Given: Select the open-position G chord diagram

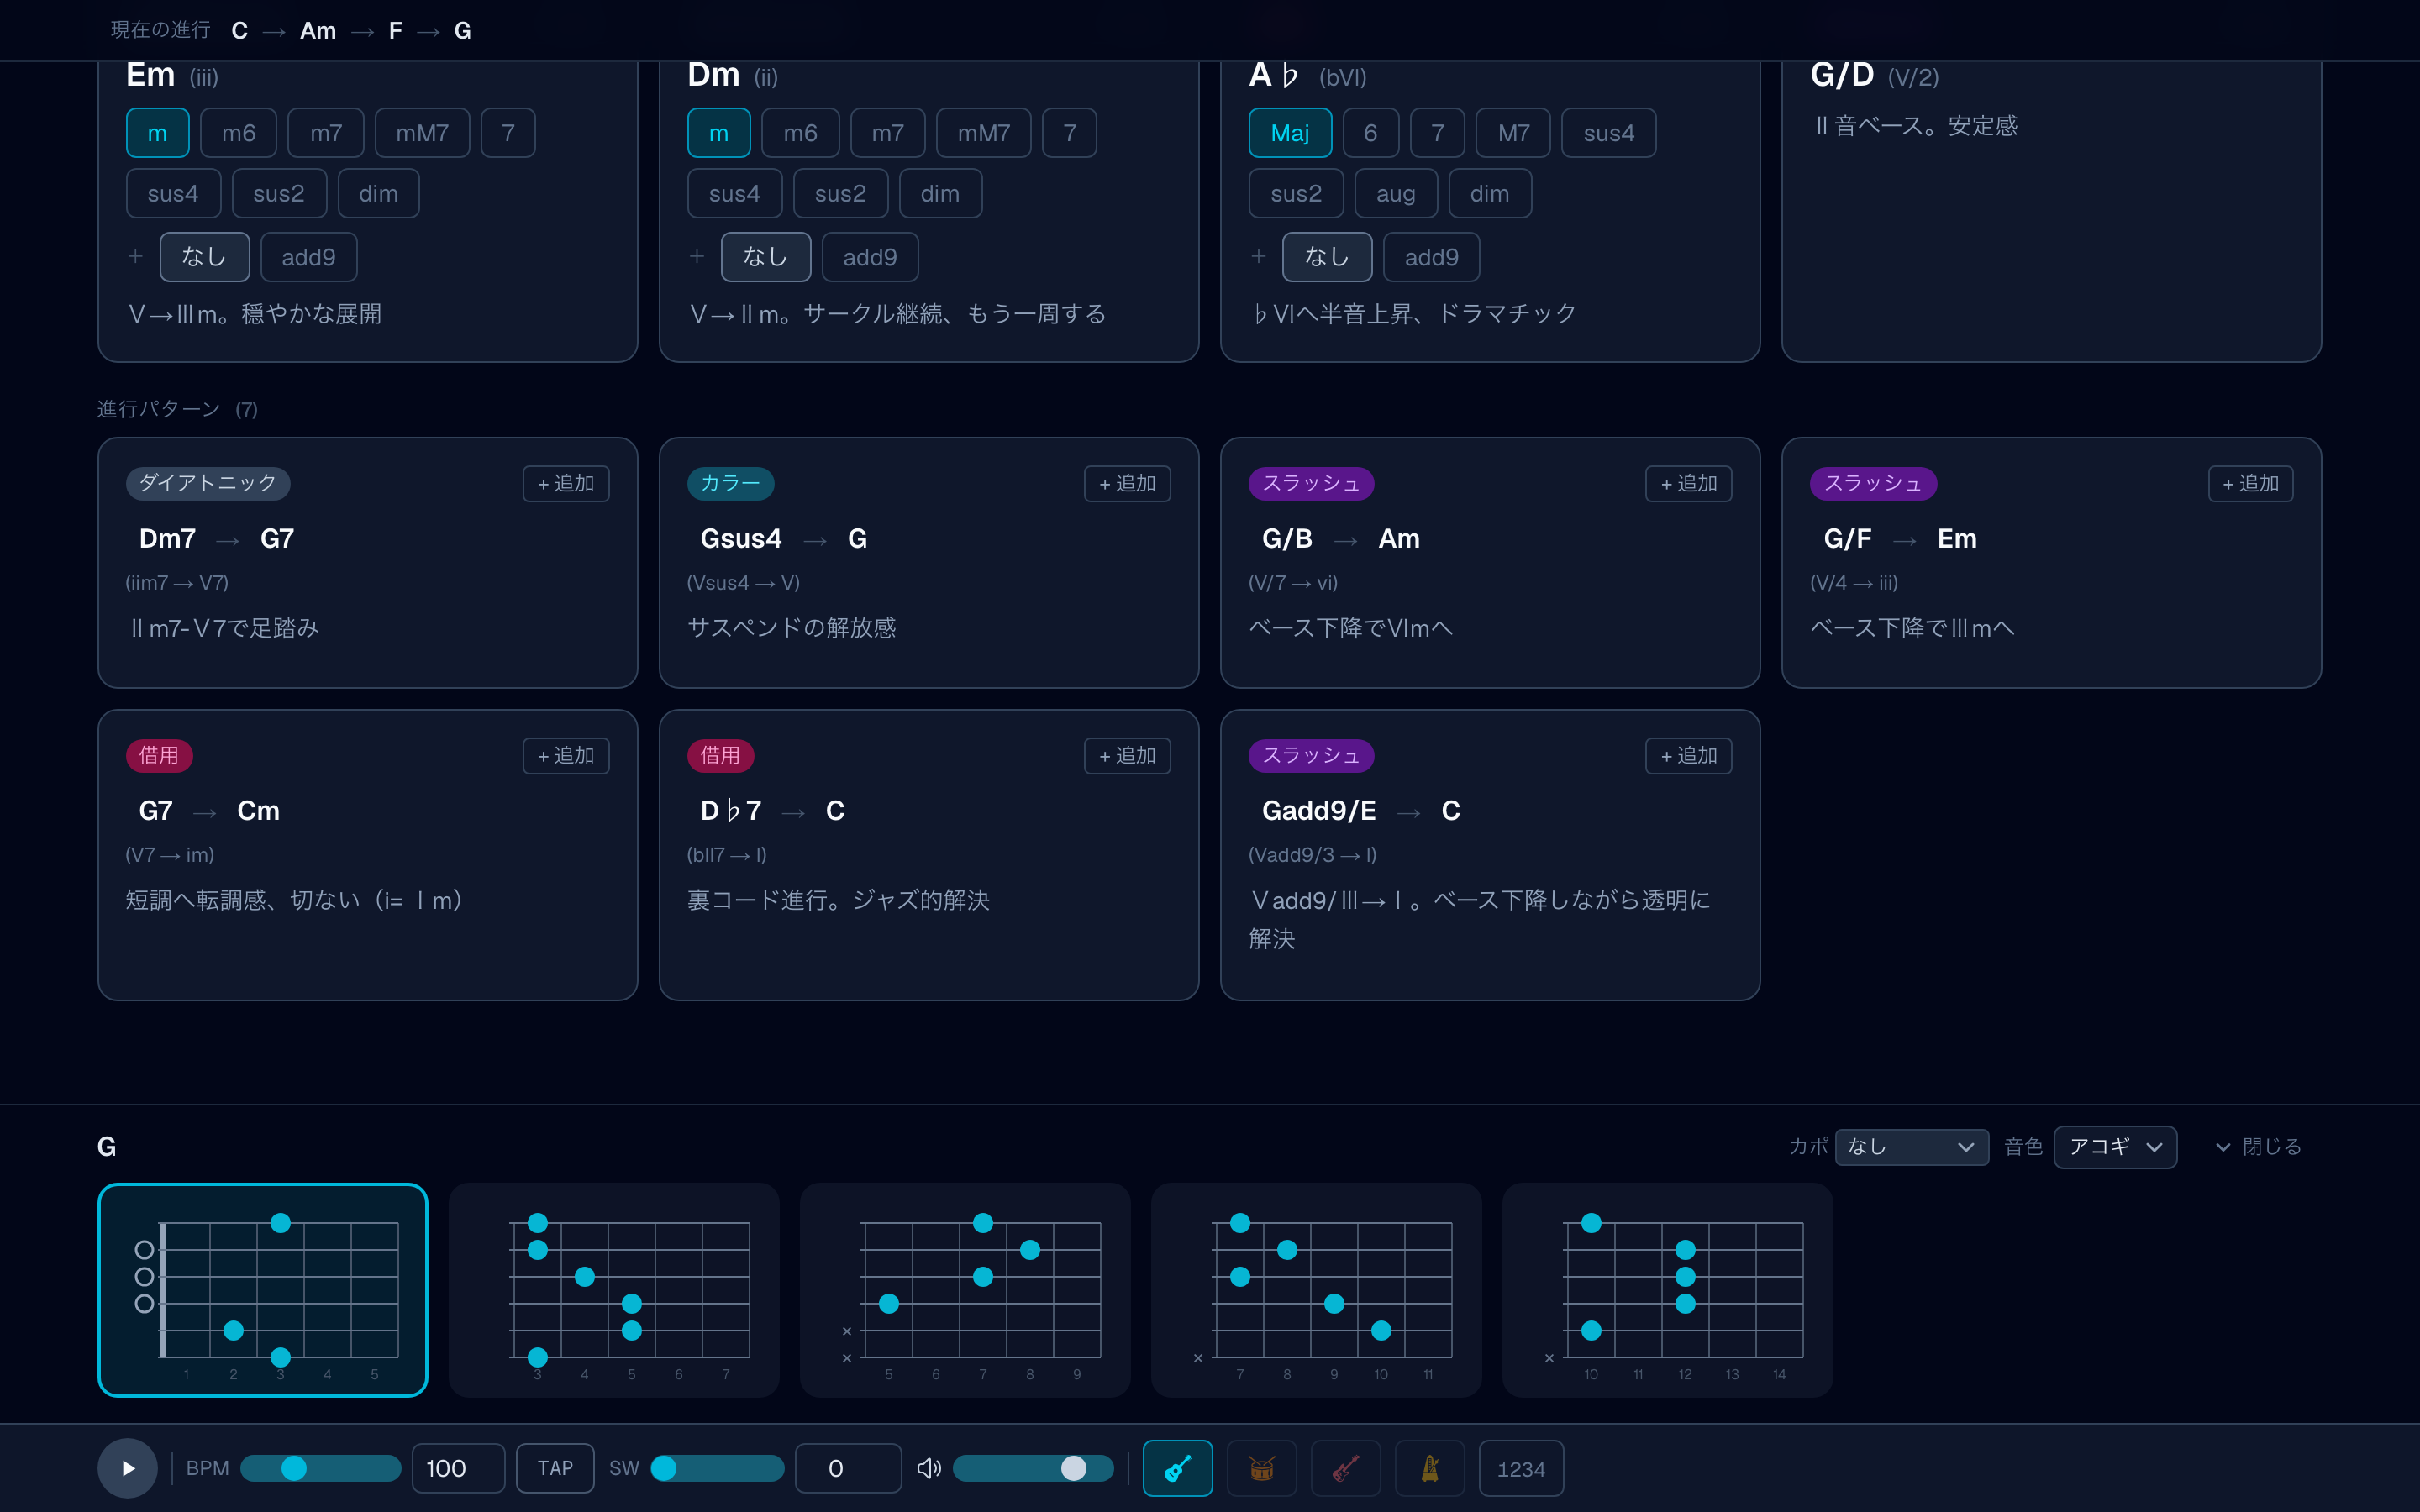Looking at the screenshot, I should pos(263,1289).
